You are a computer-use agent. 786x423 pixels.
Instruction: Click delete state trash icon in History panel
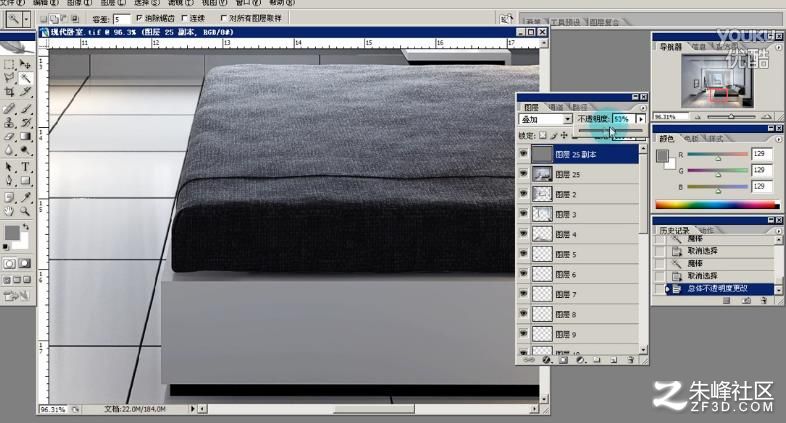[763, 301]
